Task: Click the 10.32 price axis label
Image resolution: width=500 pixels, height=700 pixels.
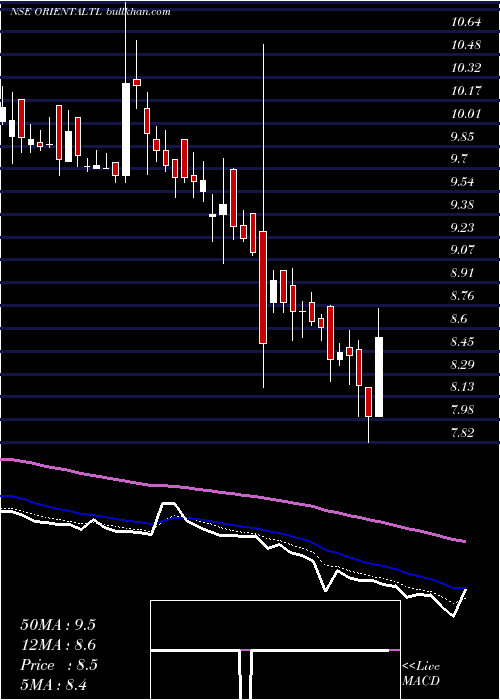Action: click(466, 68)
